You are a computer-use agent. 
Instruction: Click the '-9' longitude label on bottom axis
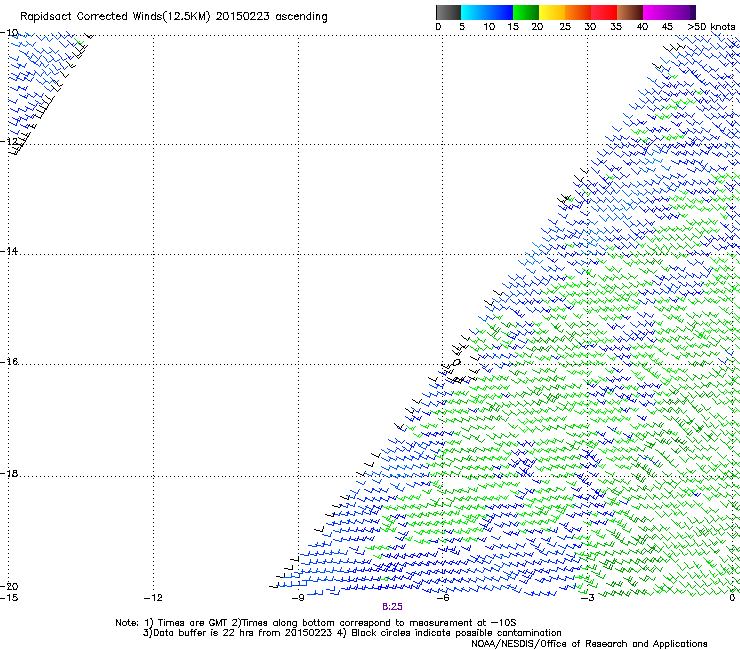pyautogui.click(x=298, y=598)
